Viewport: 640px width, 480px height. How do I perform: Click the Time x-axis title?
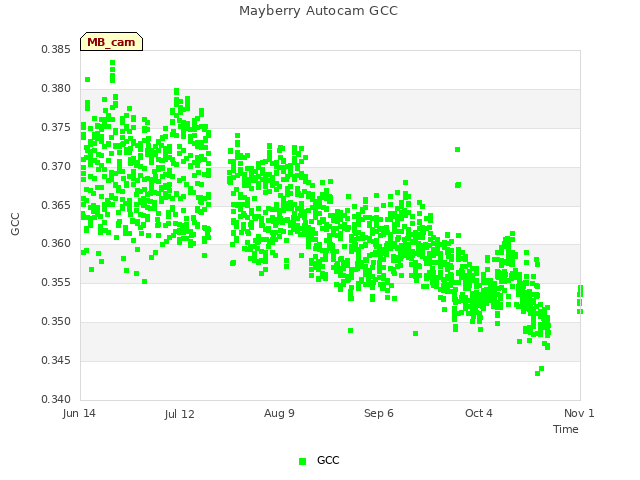566,429
